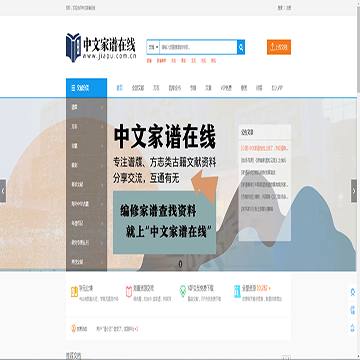This screenshot has width=360, height=360.
Task: Open the orange 10,282+ resource count
Action: coord(264,288)
